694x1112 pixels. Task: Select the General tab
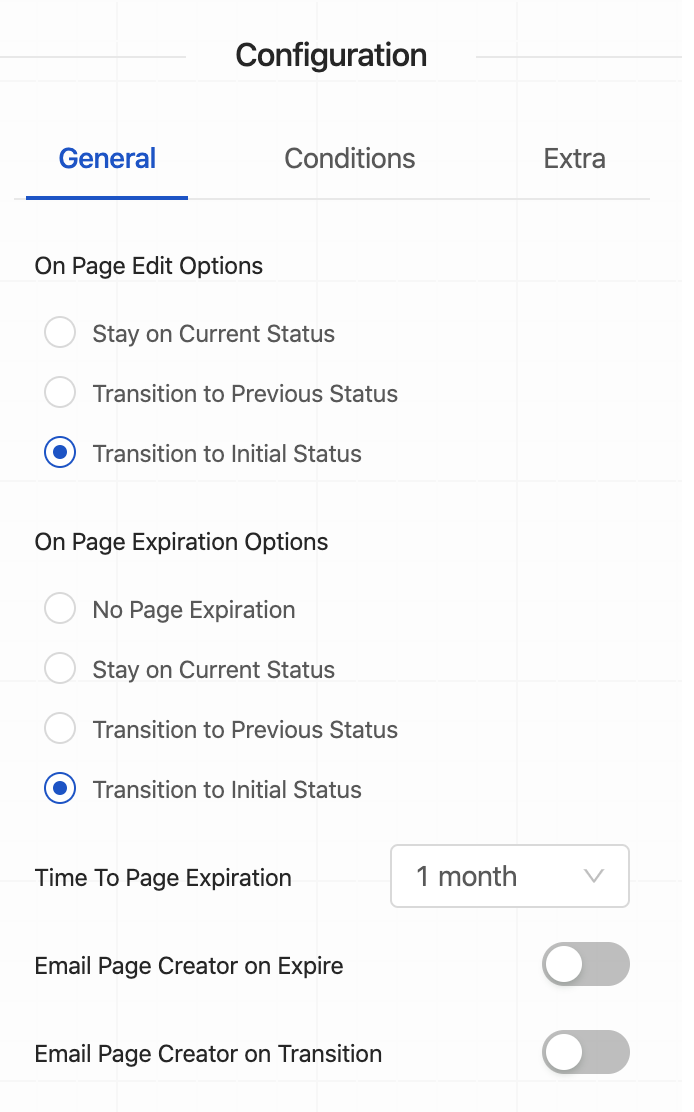point(107,159)
